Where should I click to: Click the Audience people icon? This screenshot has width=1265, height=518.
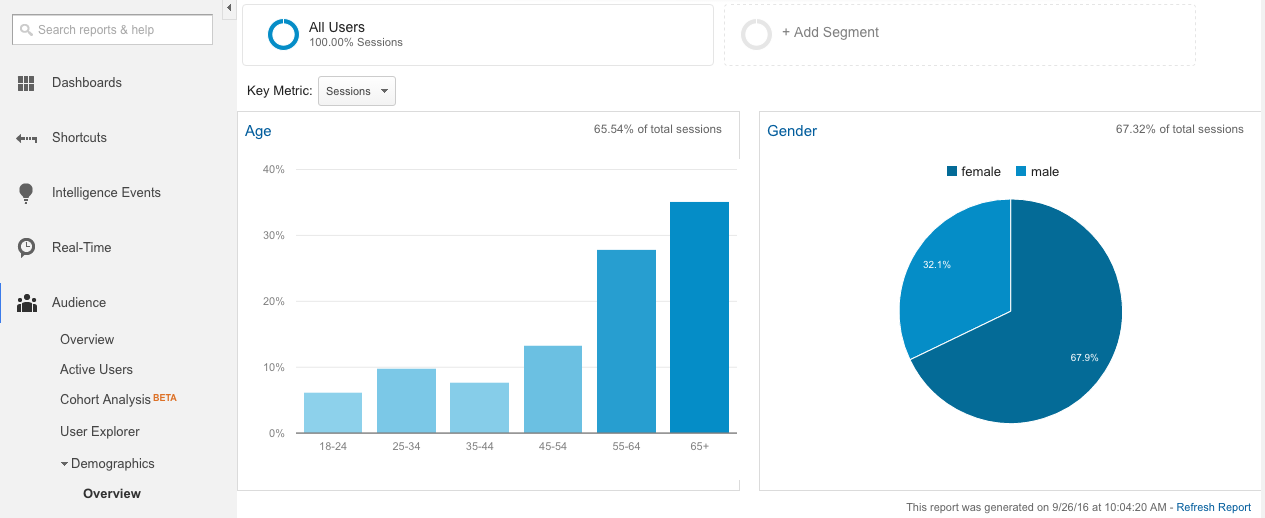(x=27, y=303)
